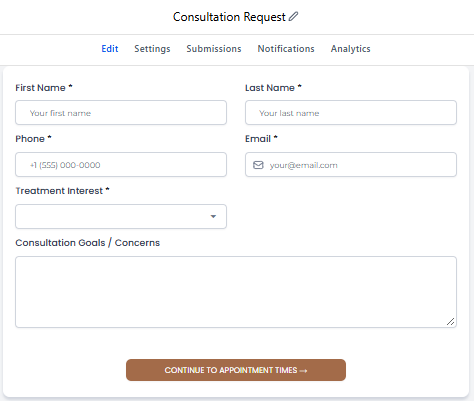The width and height of the screenshot is (474, 401).
Task: Click the "Email *" label
Action: tap(261, 139)
